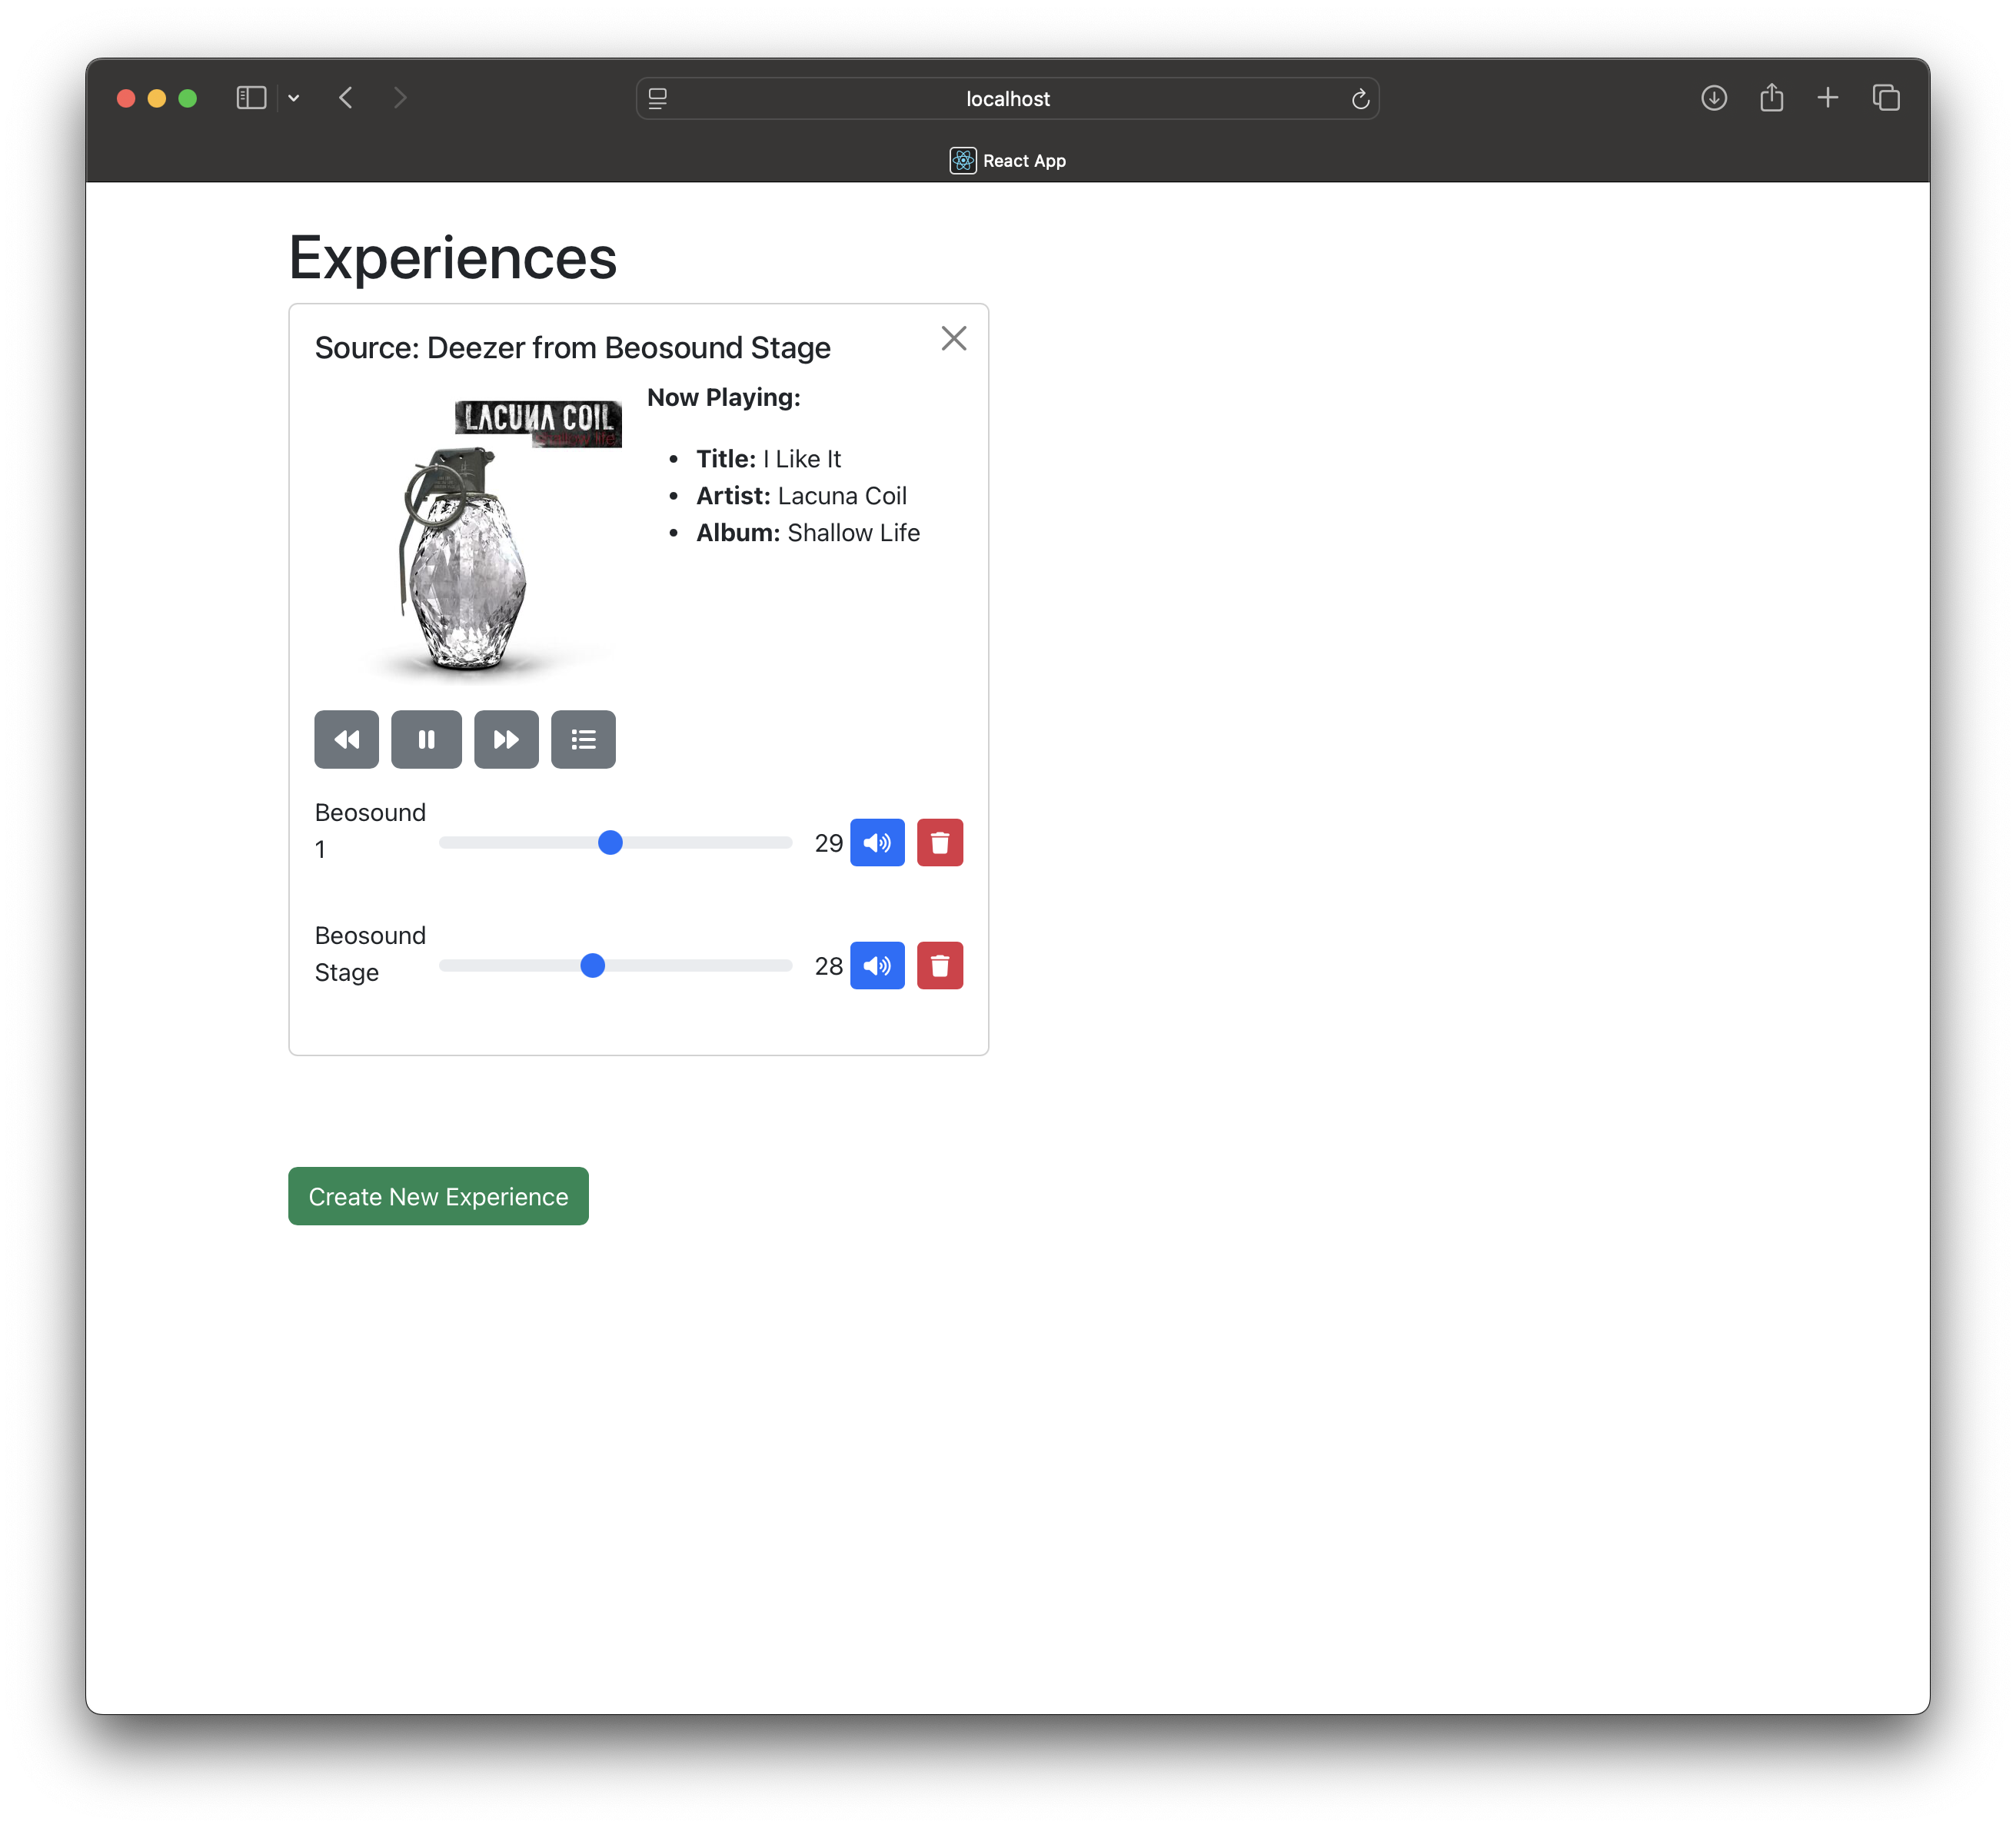The width and height of the screenshot is (2016, 1828).
Task: Mute the Beosound 1 speaker
Action: [x=877, y=842]
